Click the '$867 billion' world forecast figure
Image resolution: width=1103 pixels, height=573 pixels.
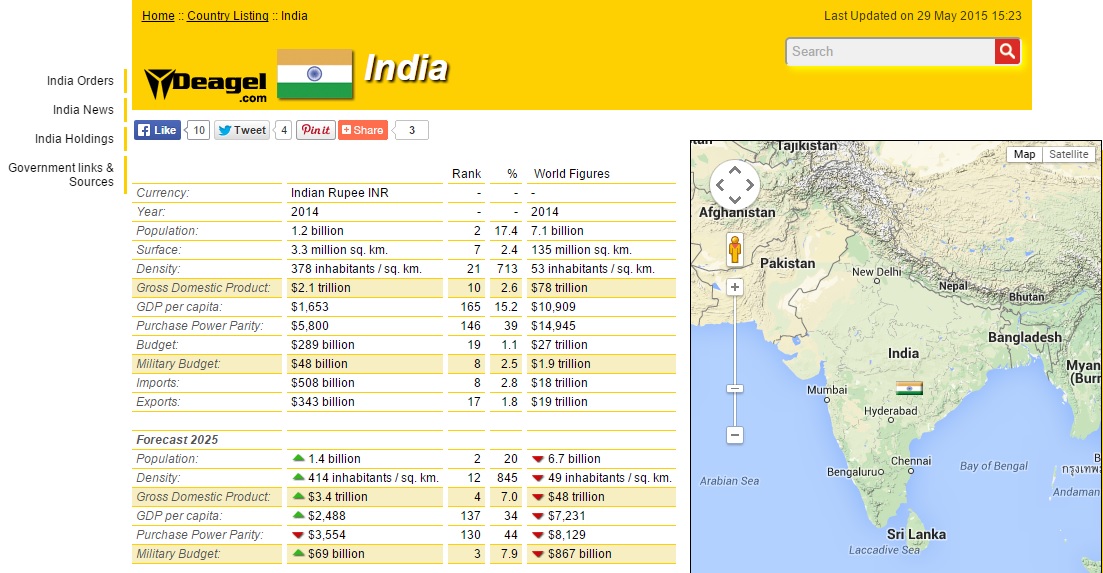click(x=580, y=553)
